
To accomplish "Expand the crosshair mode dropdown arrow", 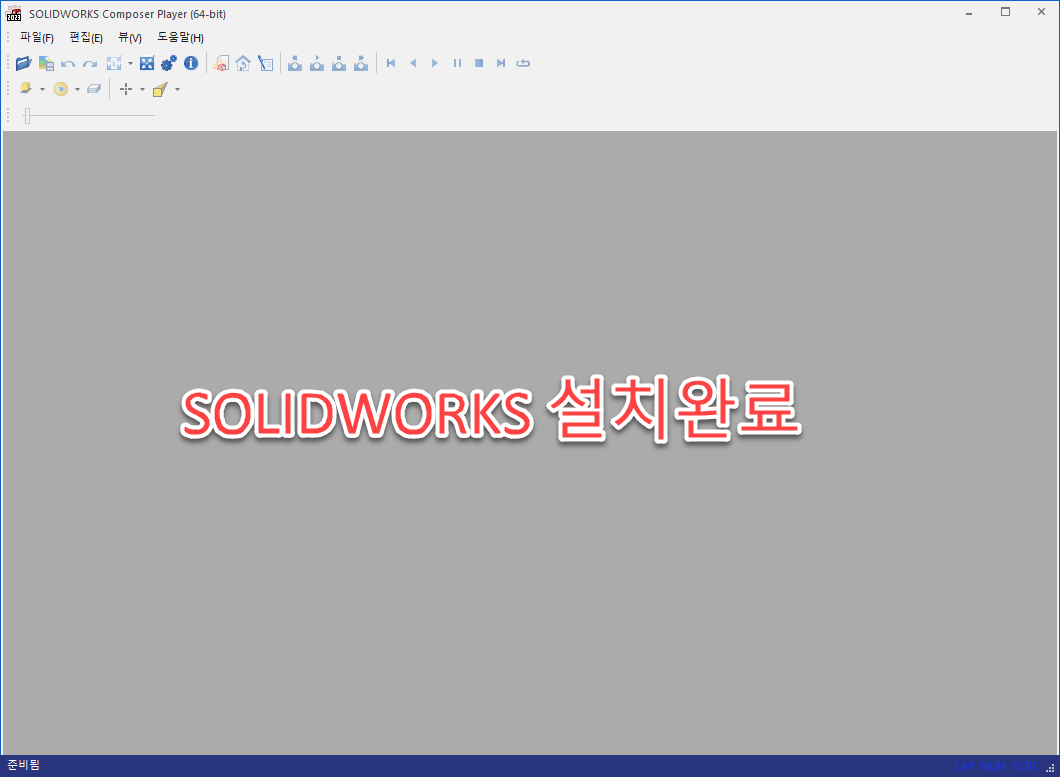I will (x=142, y=89).
